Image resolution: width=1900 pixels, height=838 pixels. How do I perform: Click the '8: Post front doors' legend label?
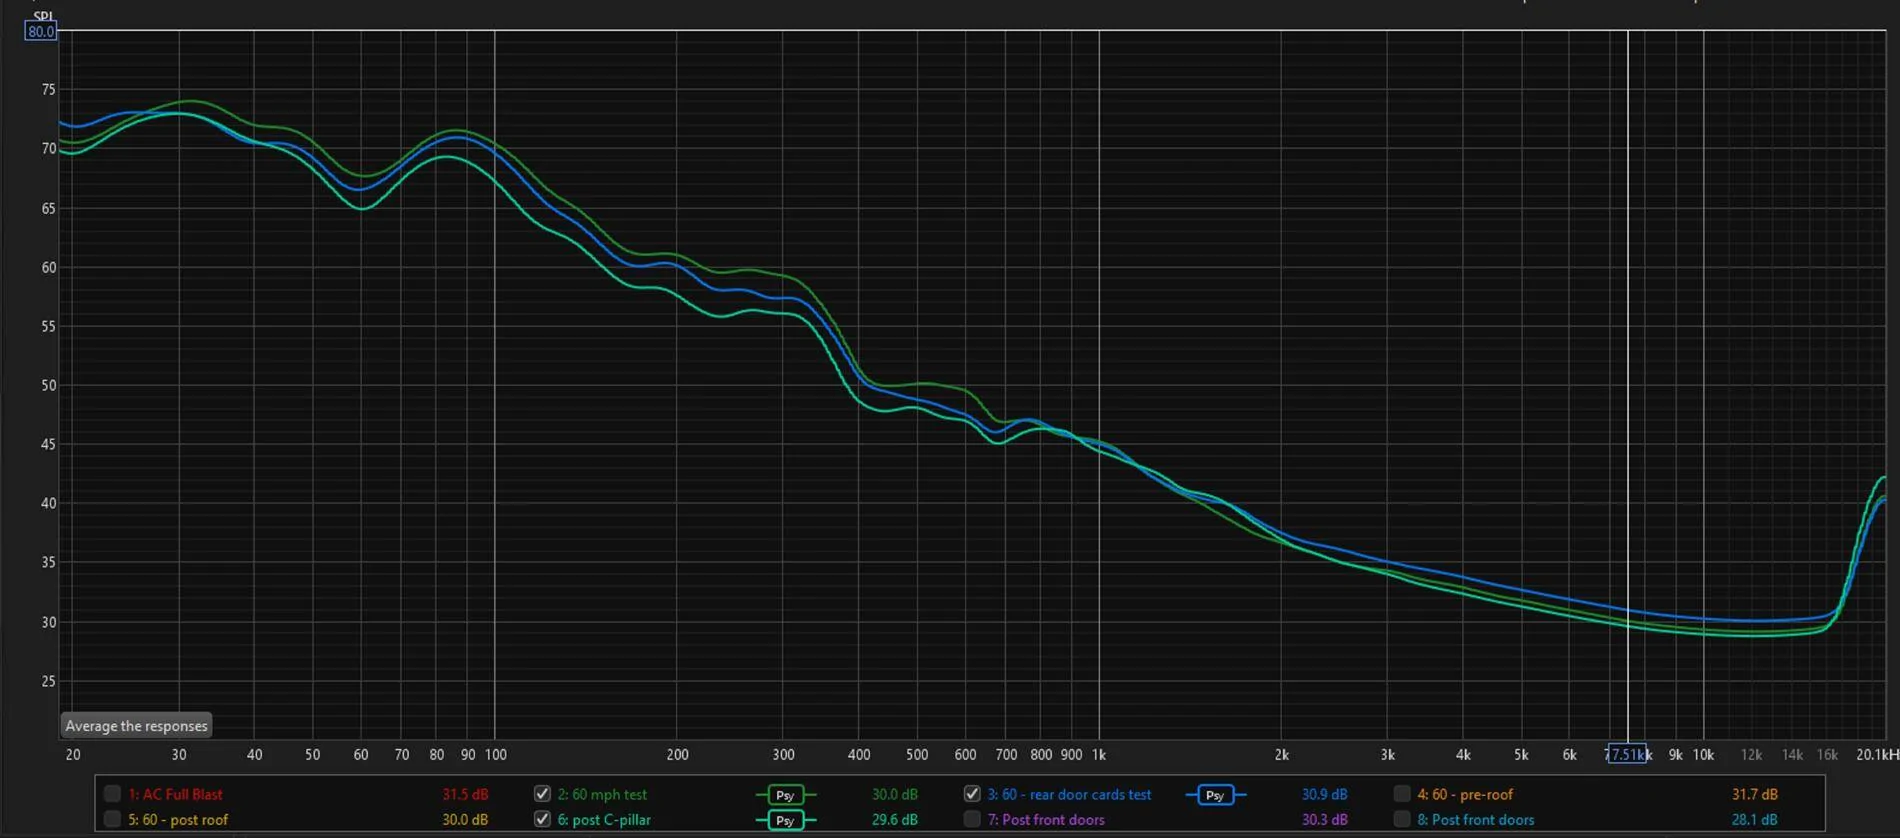pos(1476,819)
